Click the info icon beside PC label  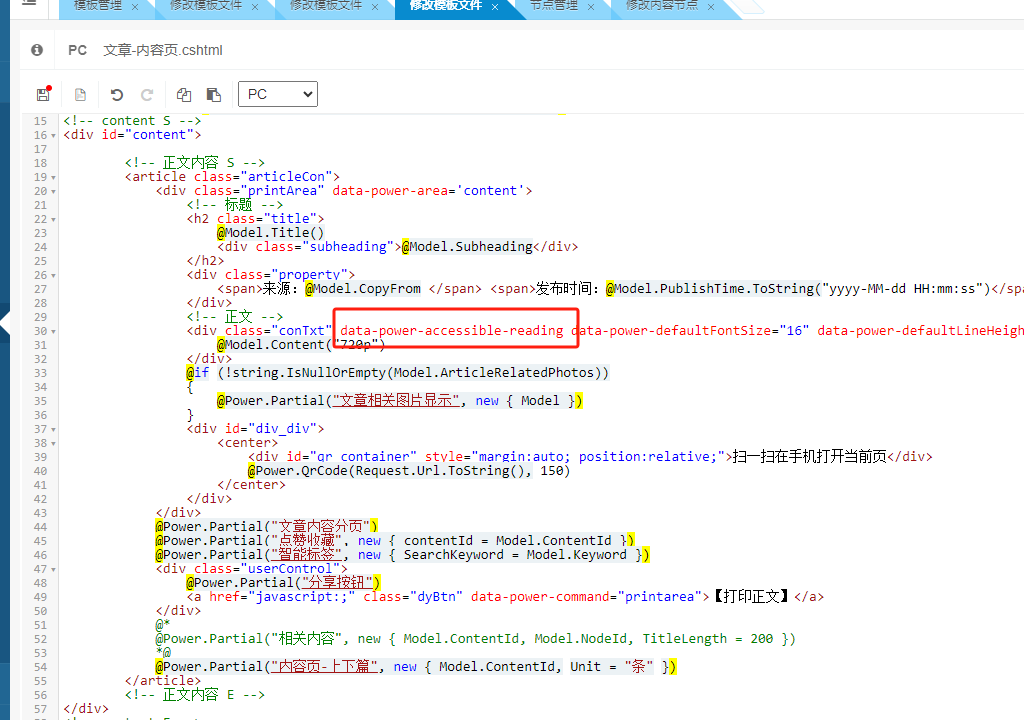[37, 50]
